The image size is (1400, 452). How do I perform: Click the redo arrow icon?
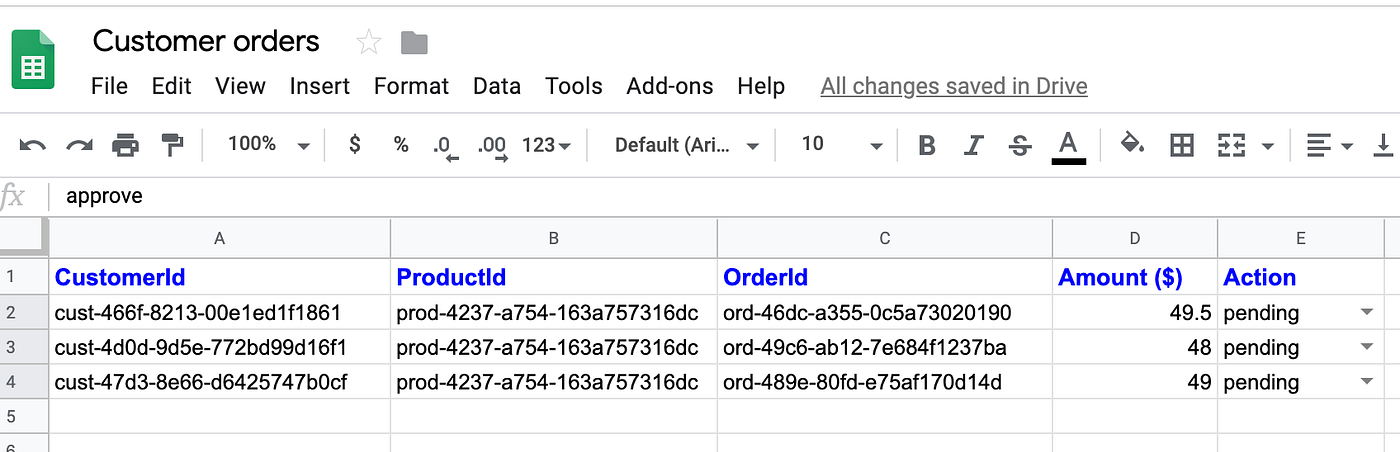[79, 146]
